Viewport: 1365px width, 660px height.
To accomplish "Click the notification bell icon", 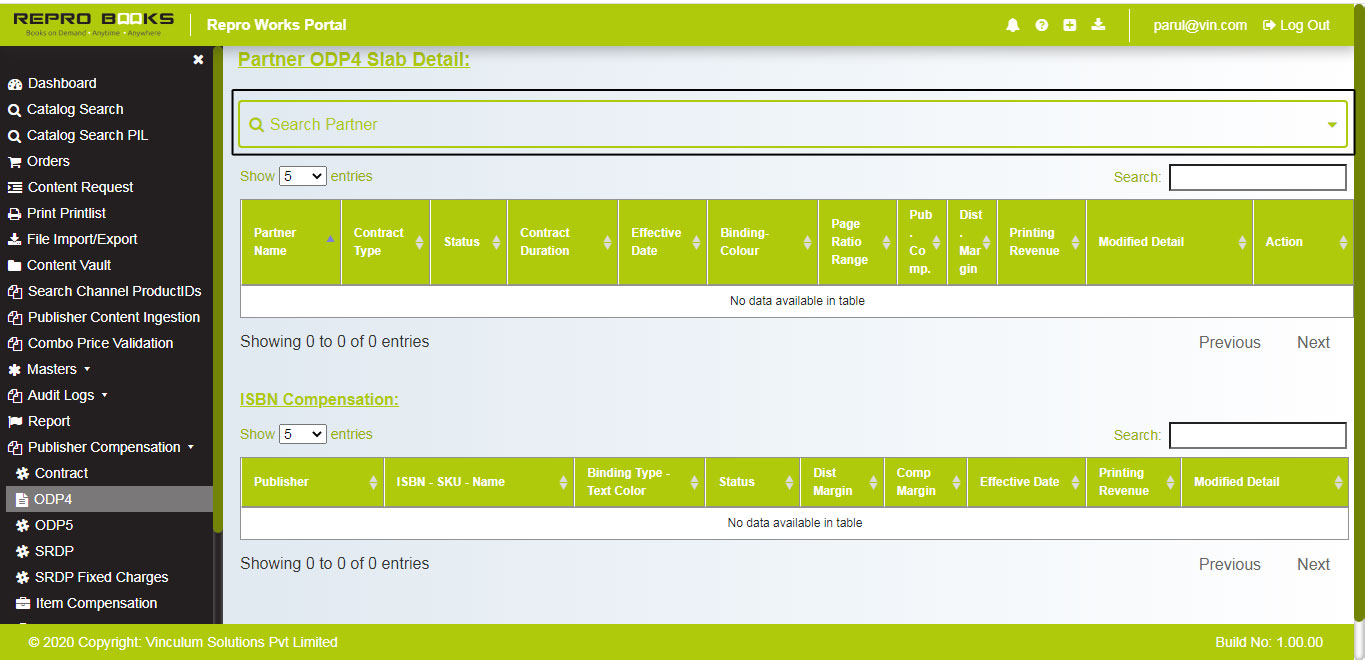I will point(1012,25).
